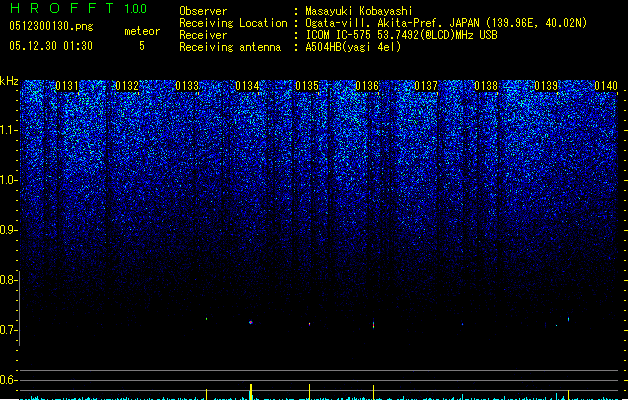The image size is (629, 400).
Task: Click the meteor count label
Action: pyautogui.click(x=142, y=31)
